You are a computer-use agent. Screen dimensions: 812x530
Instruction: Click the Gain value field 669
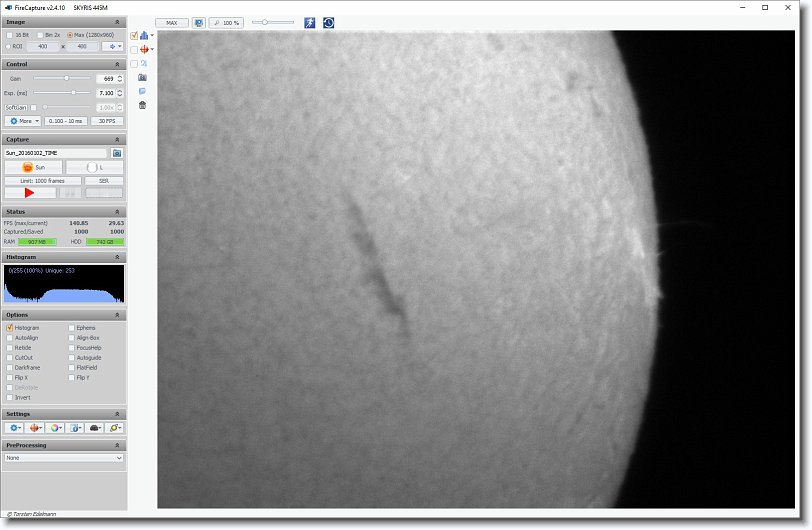point(106,79)
